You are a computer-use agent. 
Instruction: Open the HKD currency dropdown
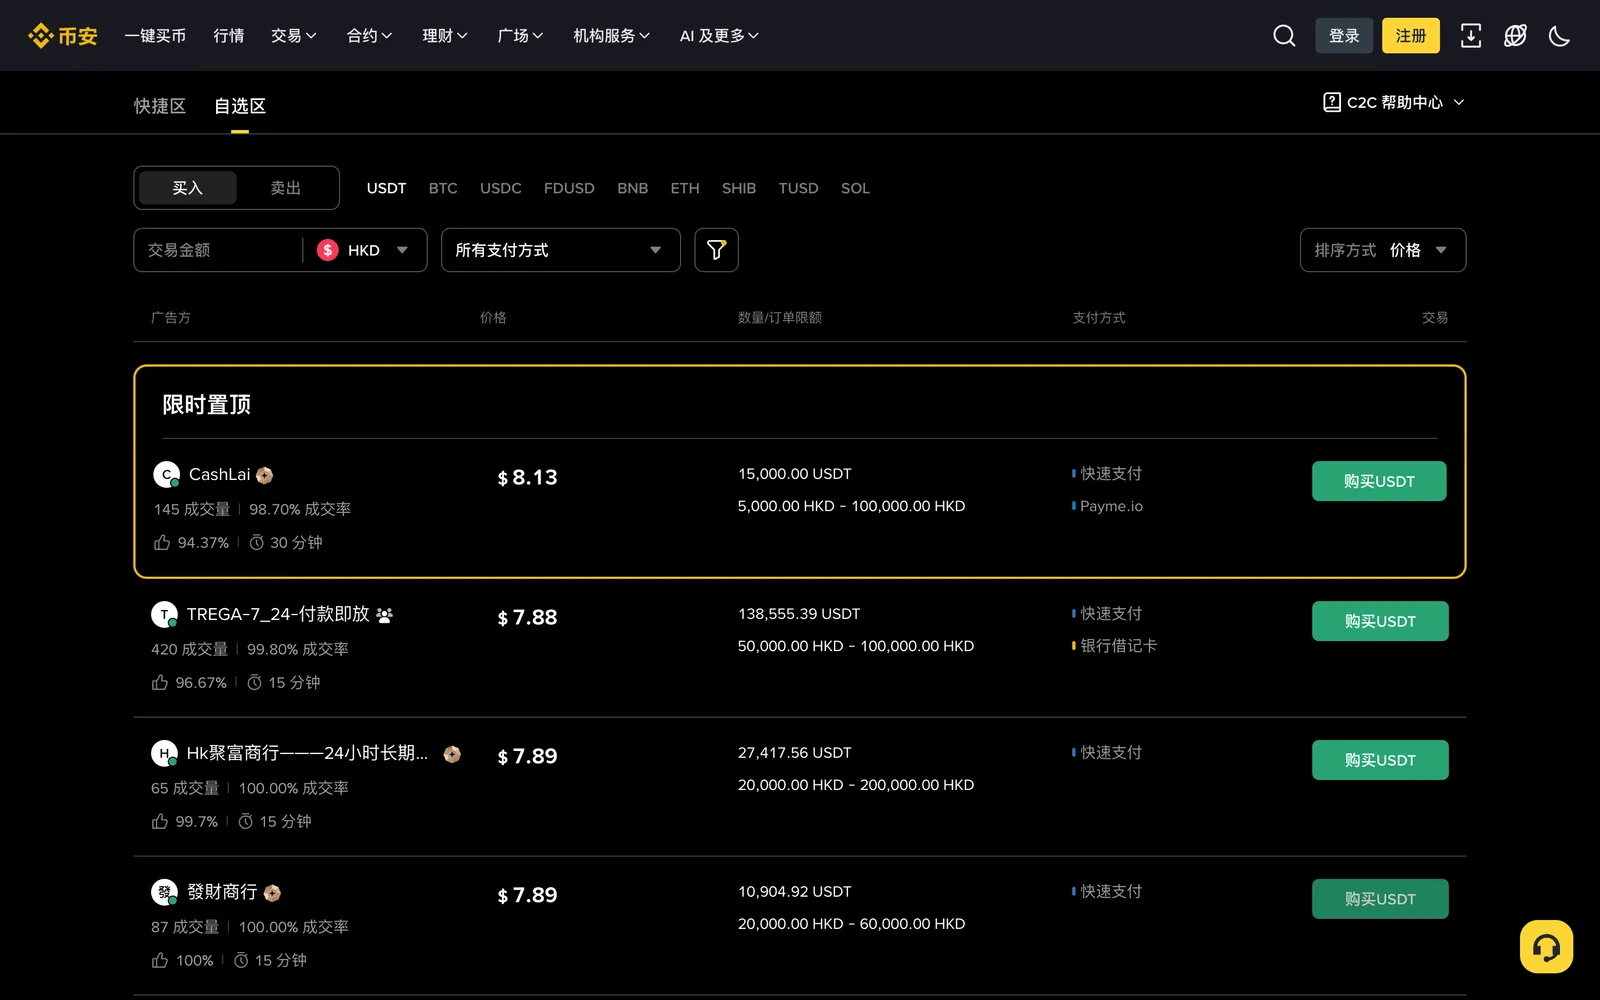coord(364,250)
